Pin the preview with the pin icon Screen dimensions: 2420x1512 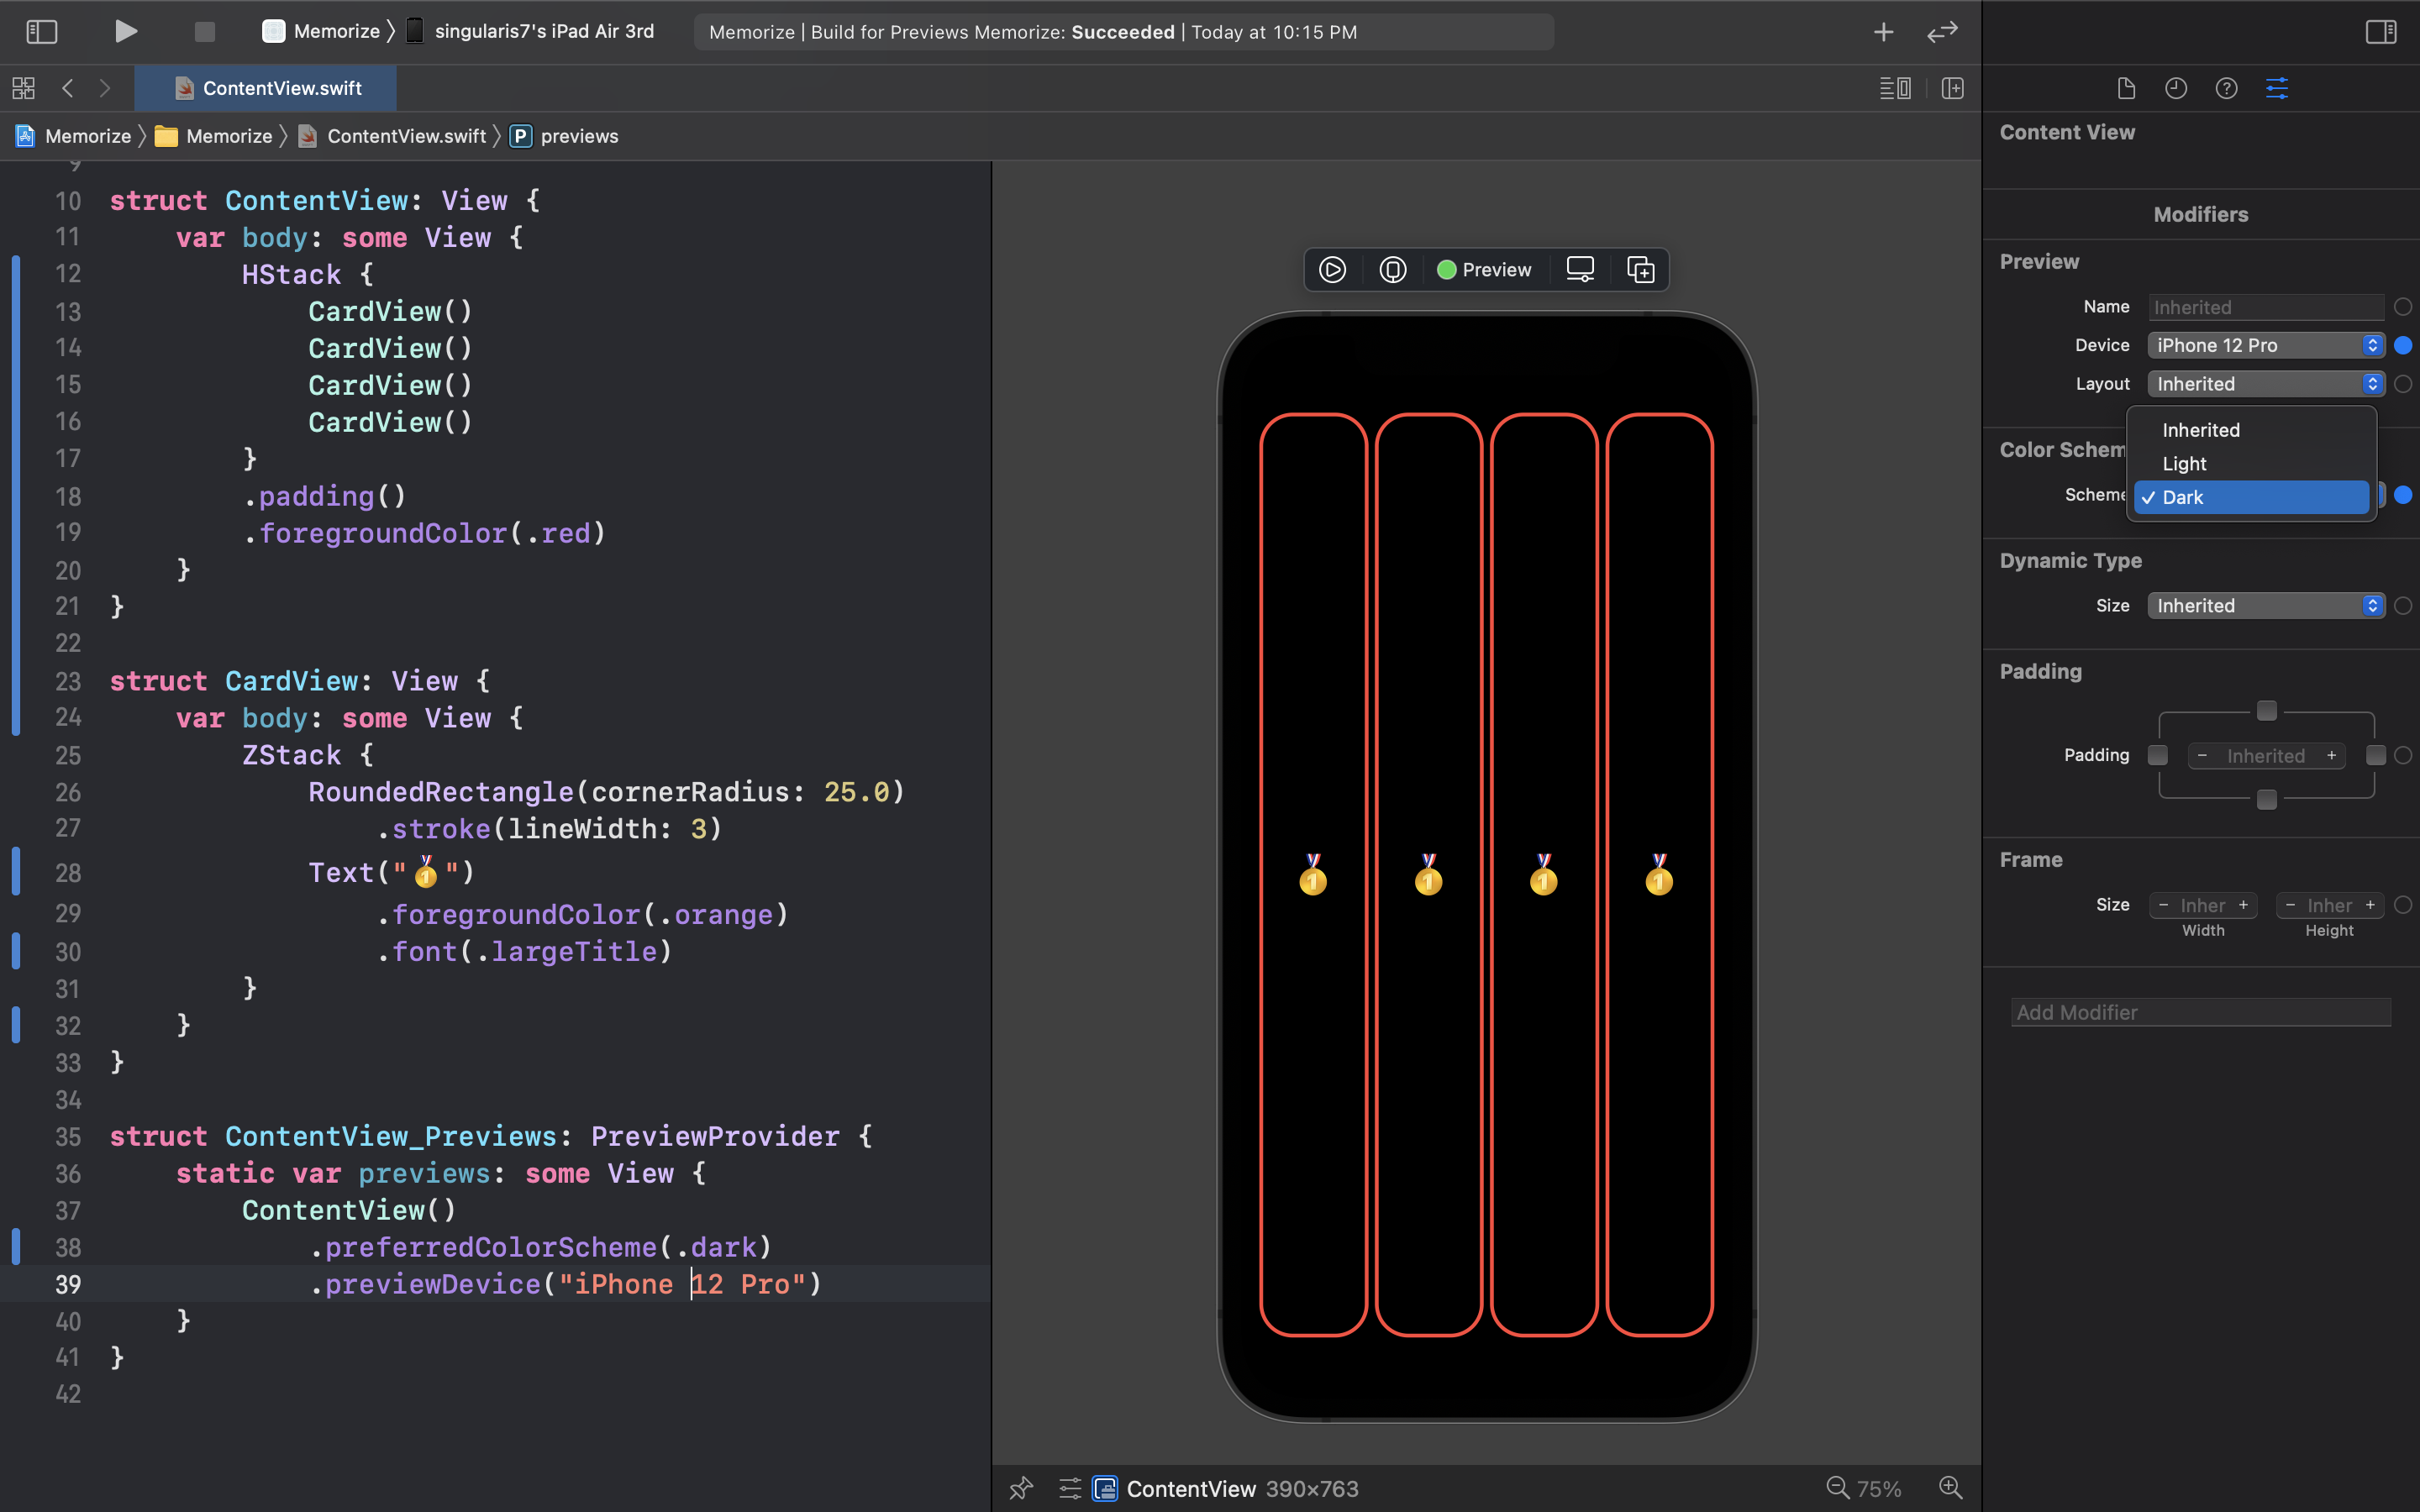(x=1021, y=1488)
